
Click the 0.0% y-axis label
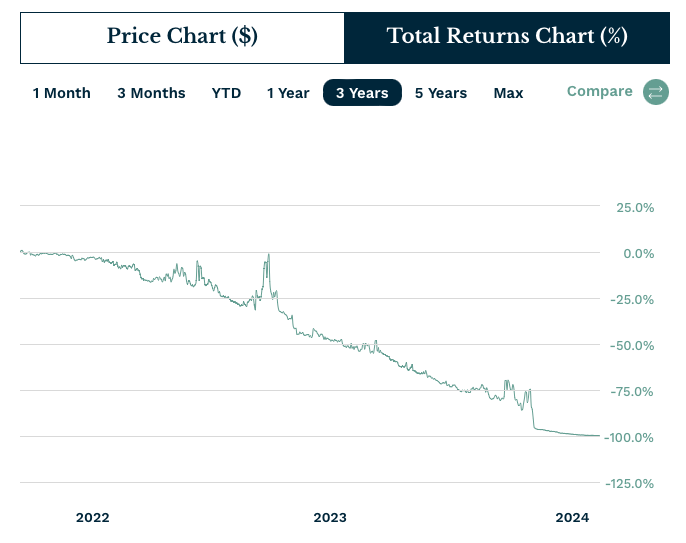click(639, 253)
